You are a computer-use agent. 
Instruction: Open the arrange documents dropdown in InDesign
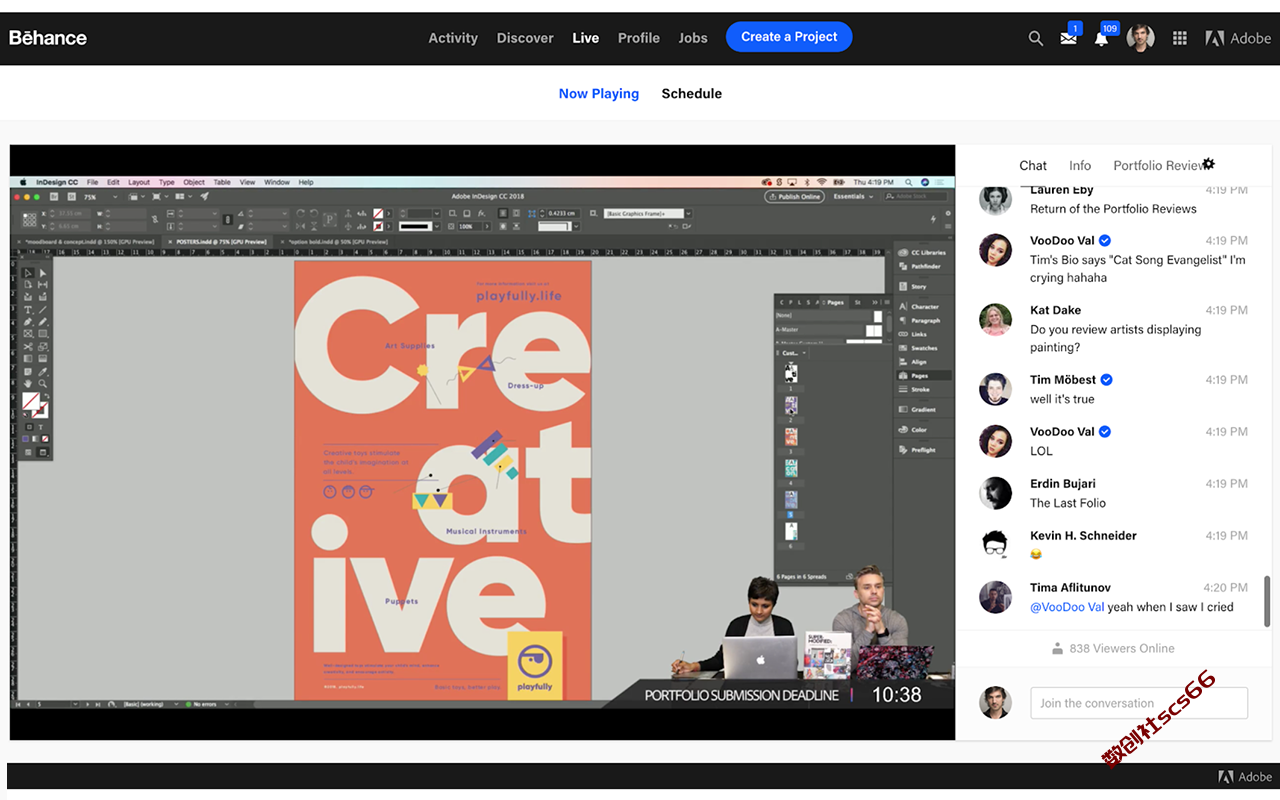[183, 196]
